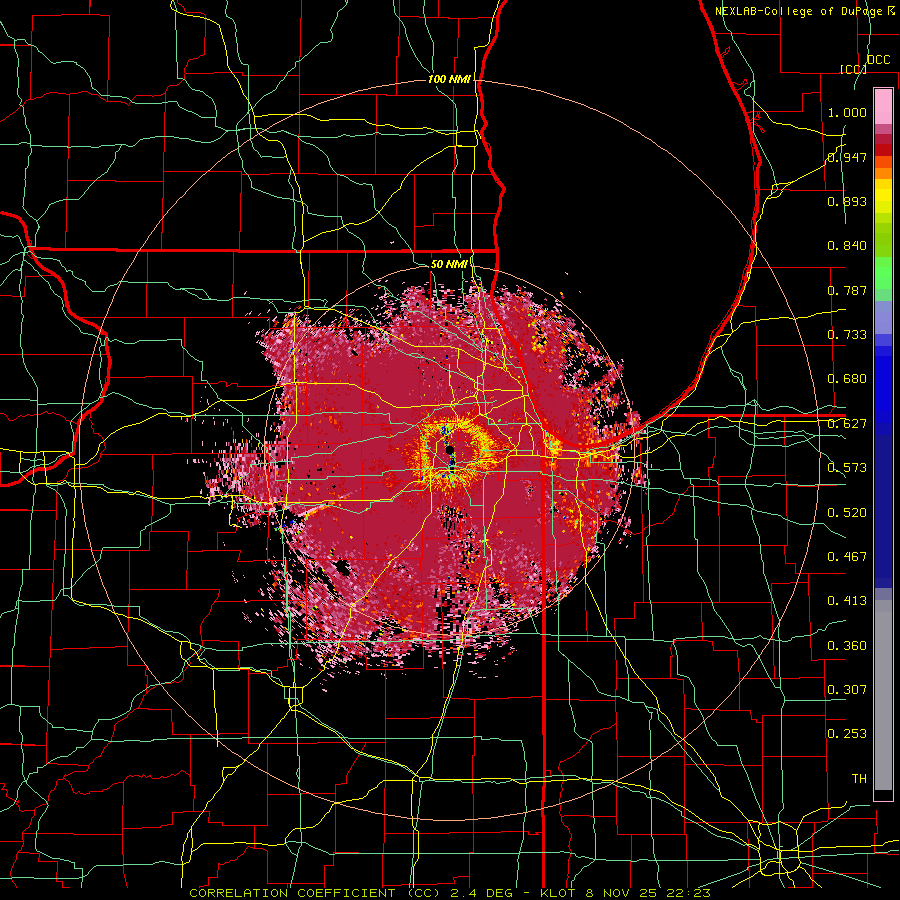Image resolution: width=900 pixels, height=900 pixels.
Task: Select the 0.467 scale label
Action: 847,556
